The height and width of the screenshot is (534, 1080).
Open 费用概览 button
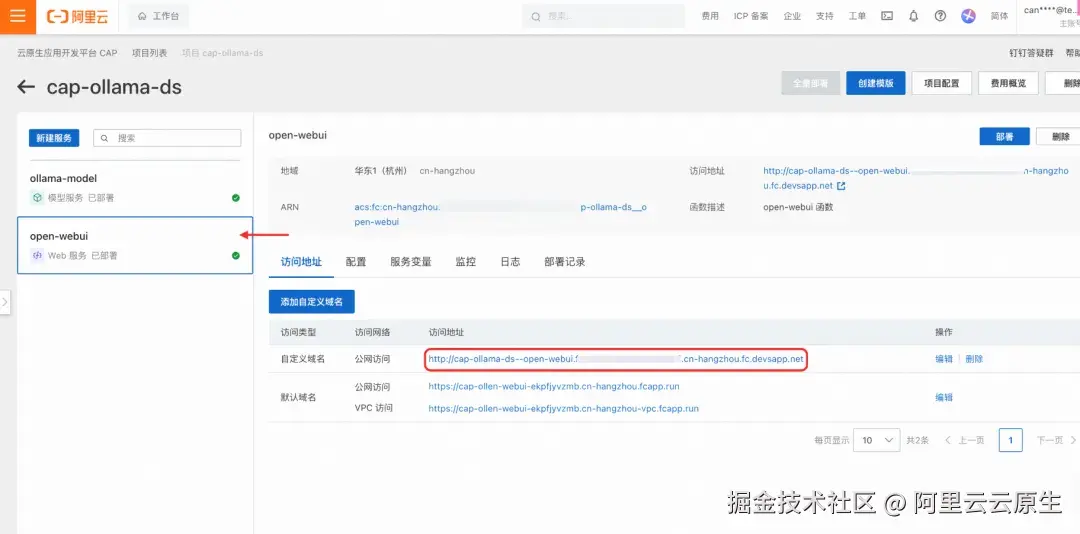click(1008, 83)
